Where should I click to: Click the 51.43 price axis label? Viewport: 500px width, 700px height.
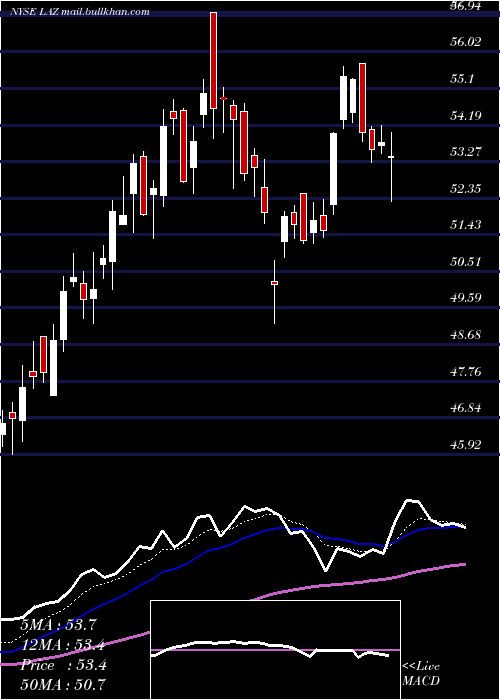(x=466, y=224)
